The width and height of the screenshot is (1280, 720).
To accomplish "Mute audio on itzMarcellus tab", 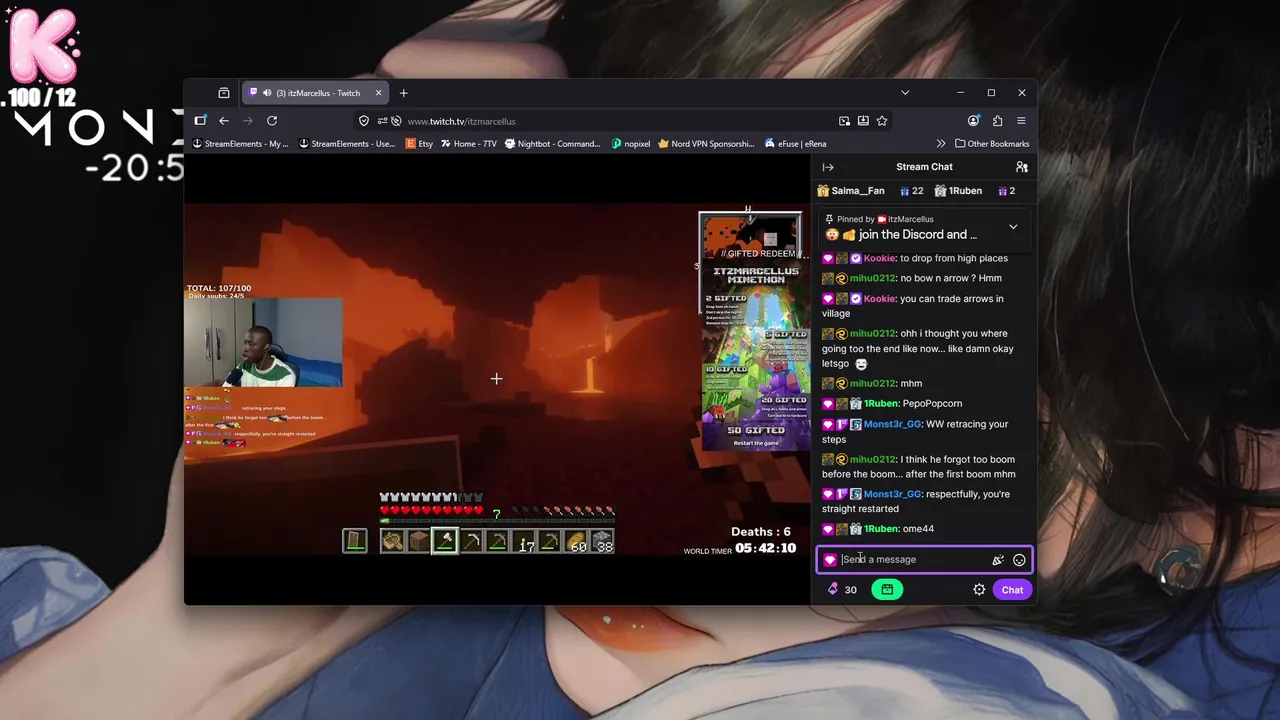I will [x=267, y=93].
